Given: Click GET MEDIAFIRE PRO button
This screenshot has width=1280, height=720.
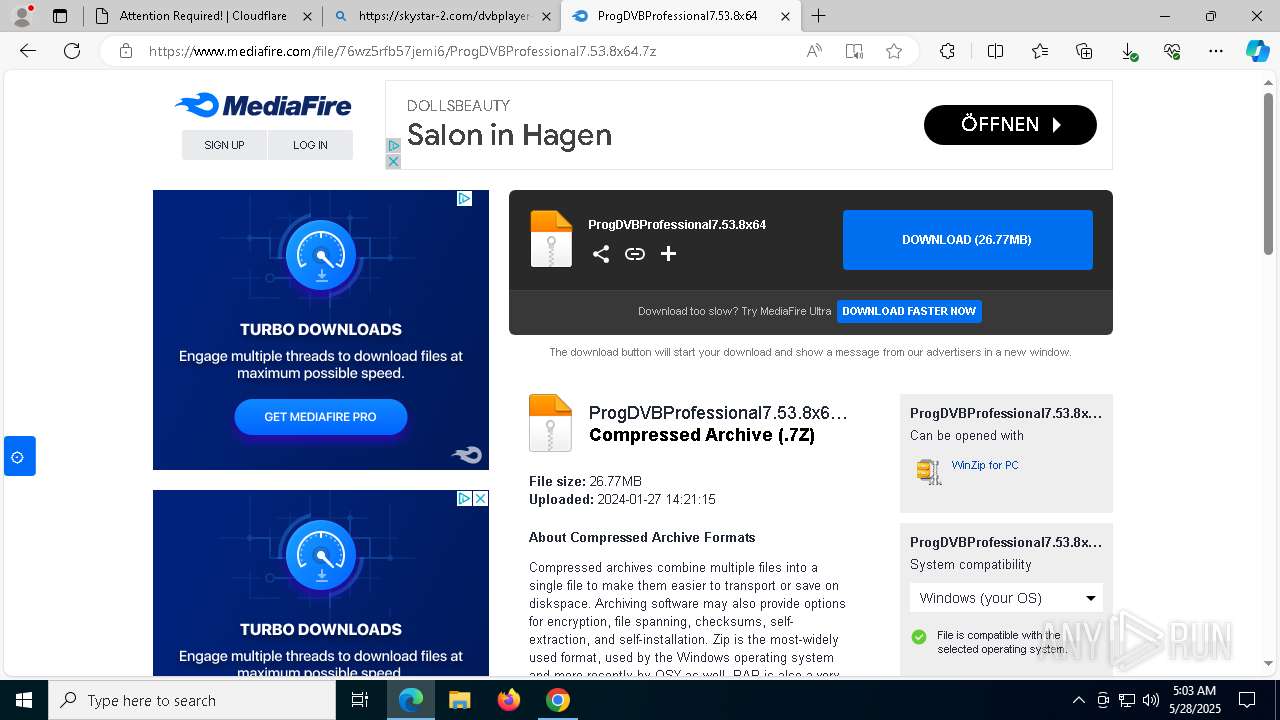Looking at the screenshot, I should tap(320, 417).
